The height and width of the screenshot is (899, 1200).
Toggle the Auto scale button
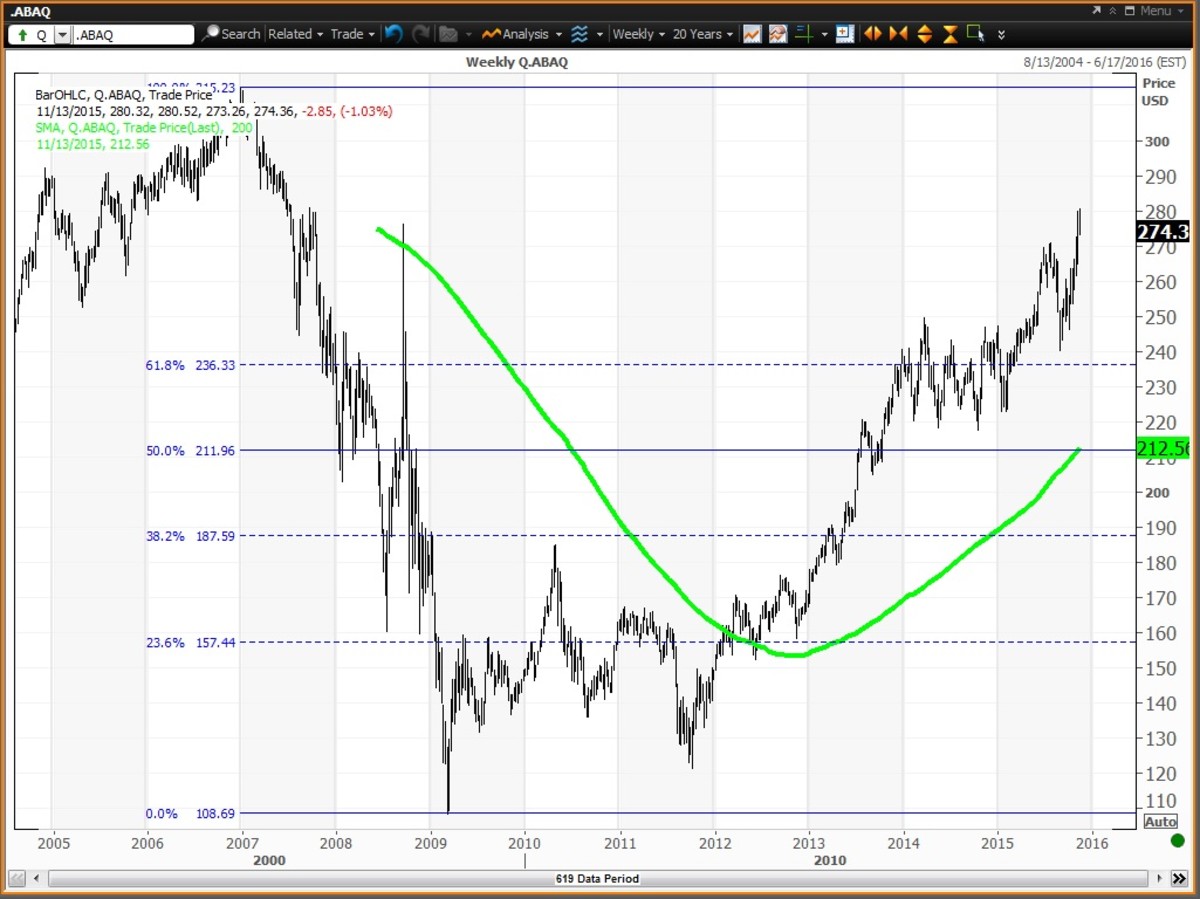tap(1160, 821)
